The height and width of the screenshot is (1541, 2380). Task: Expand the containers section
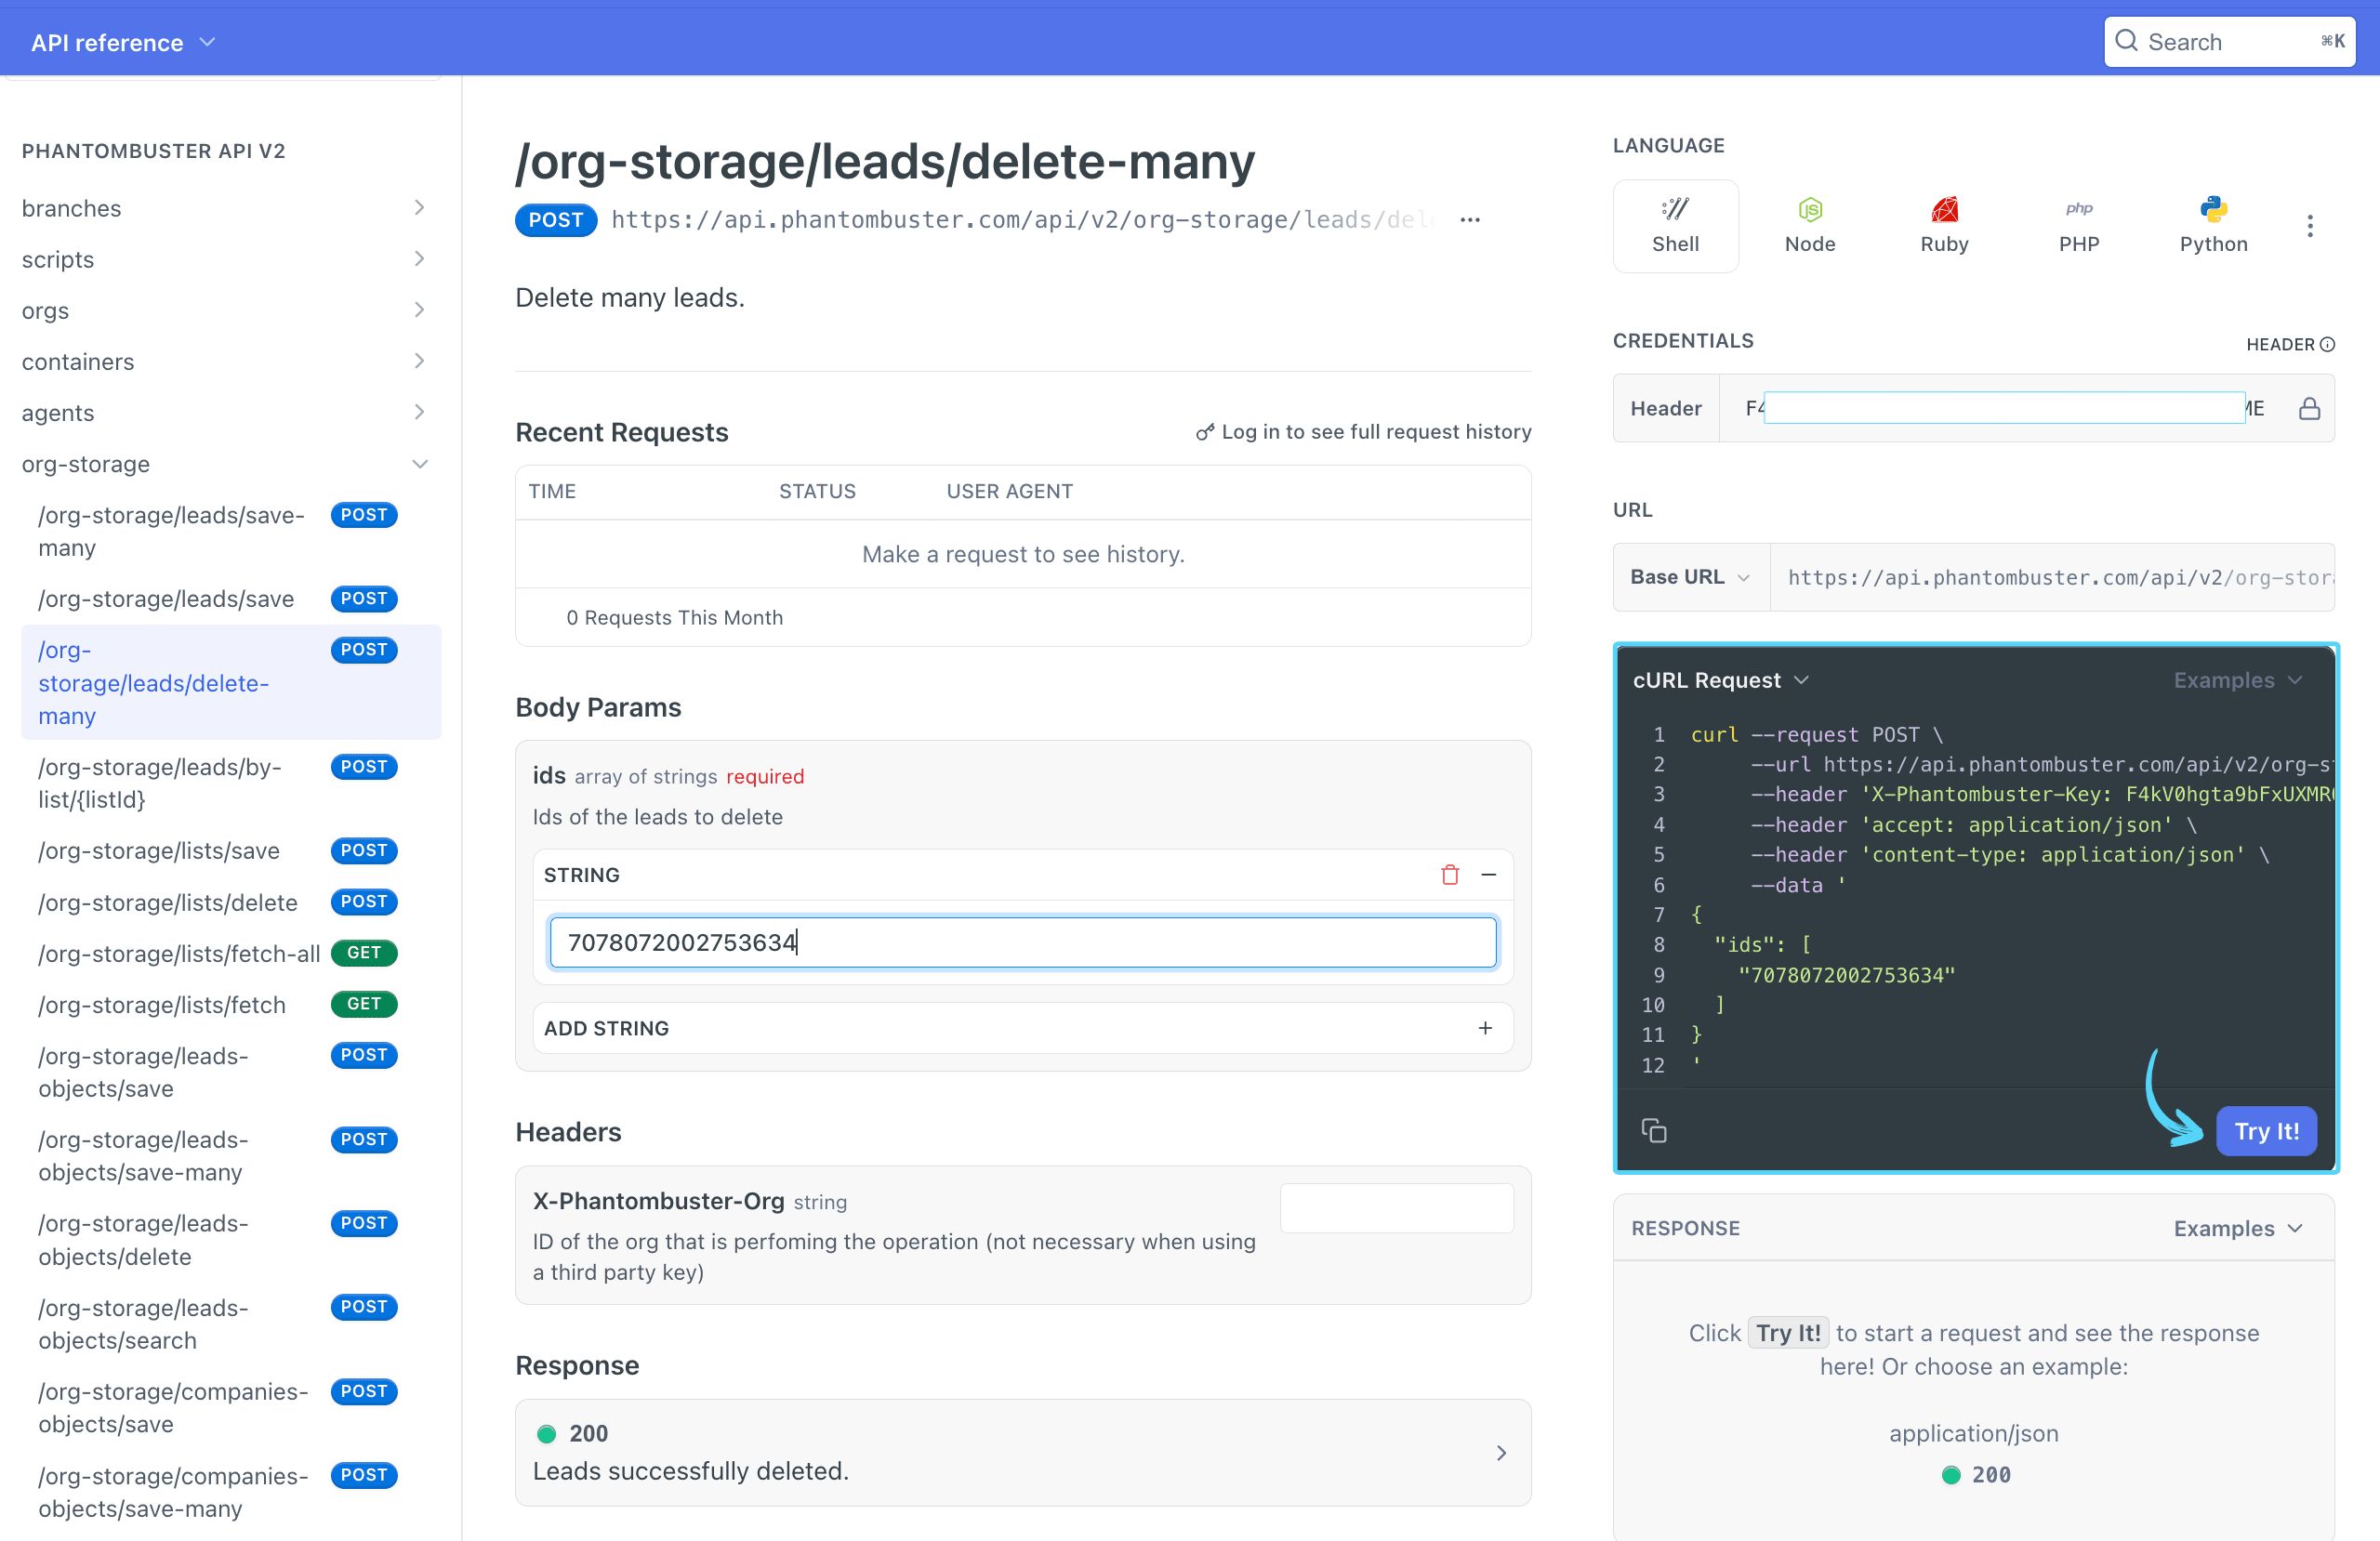click(x=419, y=361)
